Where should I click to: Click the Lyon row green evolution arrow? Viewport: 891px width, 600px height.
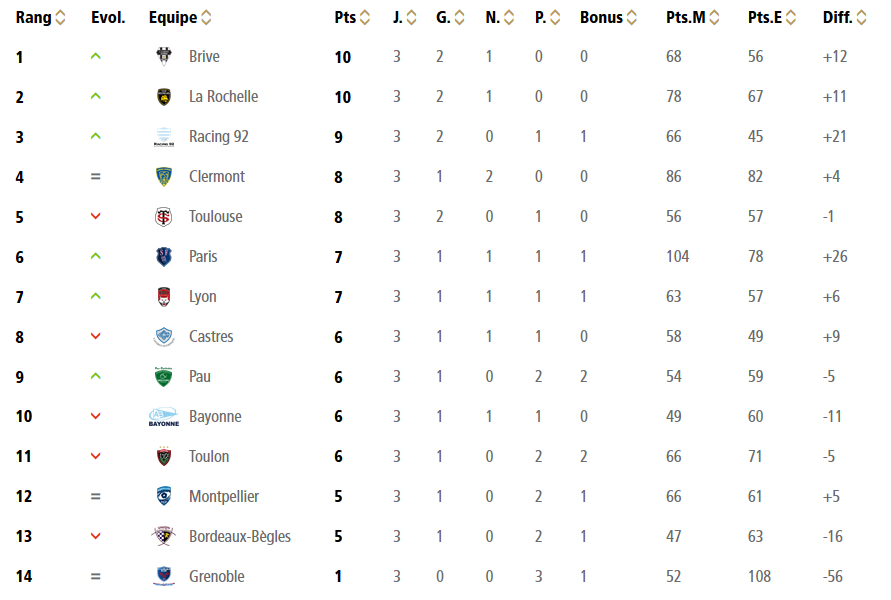(x=96, y=296)
